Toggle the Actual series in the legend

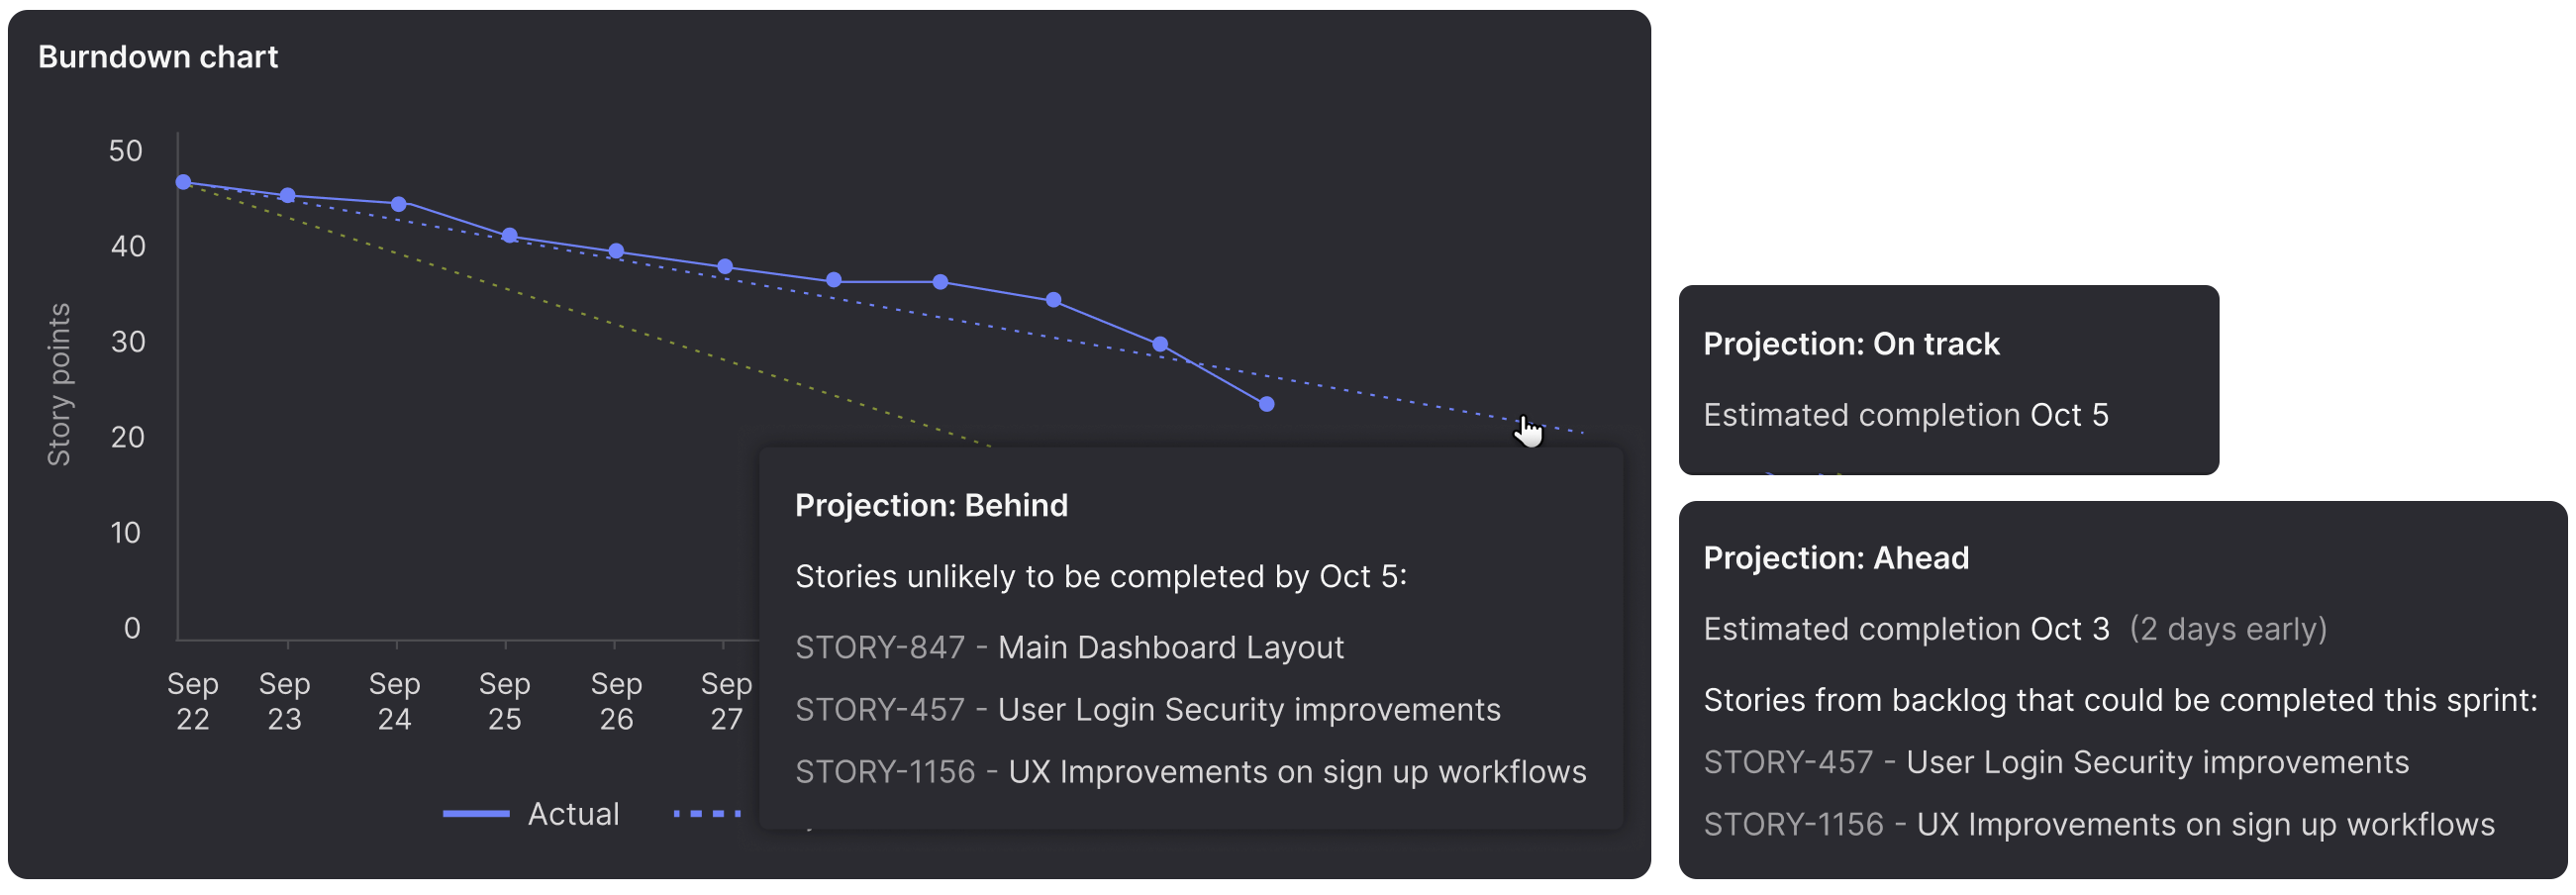point(531,814)
